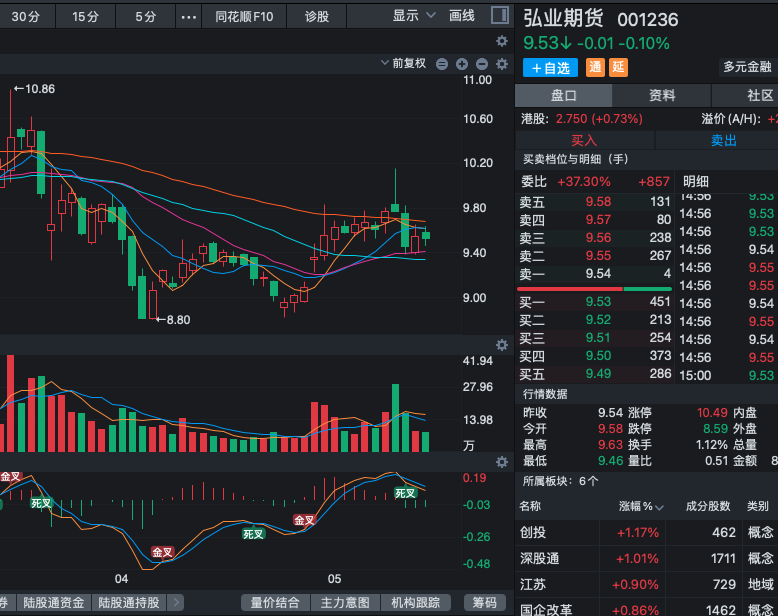The height and width of the screenshot is (616, 778).
Task: Expand bottom tabs with the arrow button
Action: click(176, 603)
